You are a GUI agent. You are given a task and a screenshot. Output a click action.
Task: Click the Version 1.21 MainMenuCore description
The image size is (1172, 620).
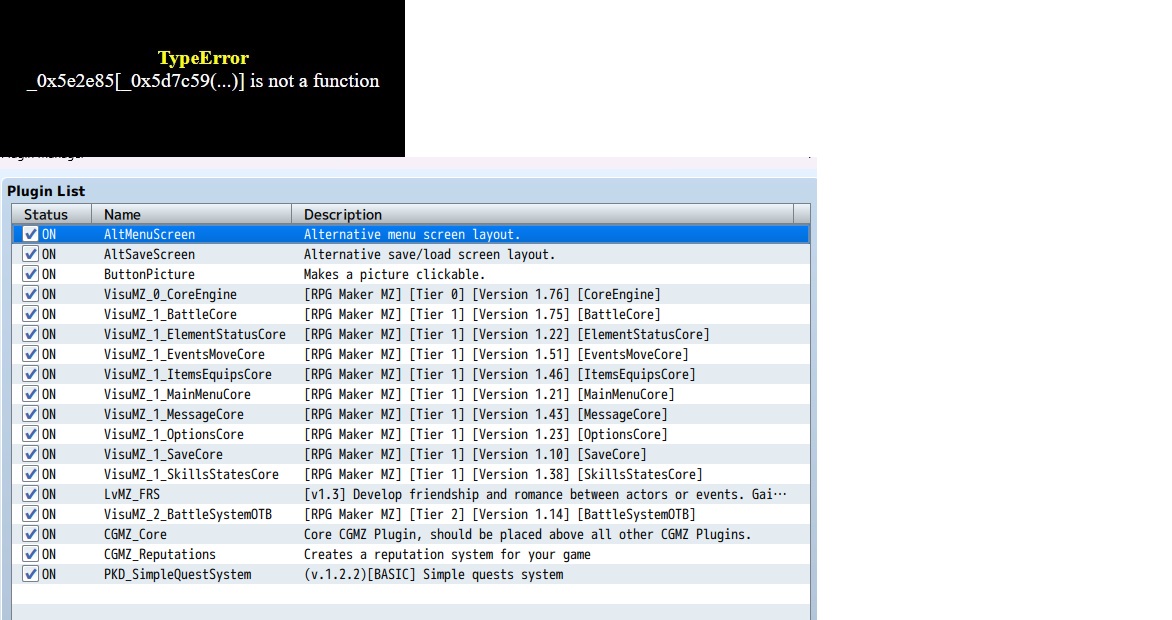click(x=490, y=394)
